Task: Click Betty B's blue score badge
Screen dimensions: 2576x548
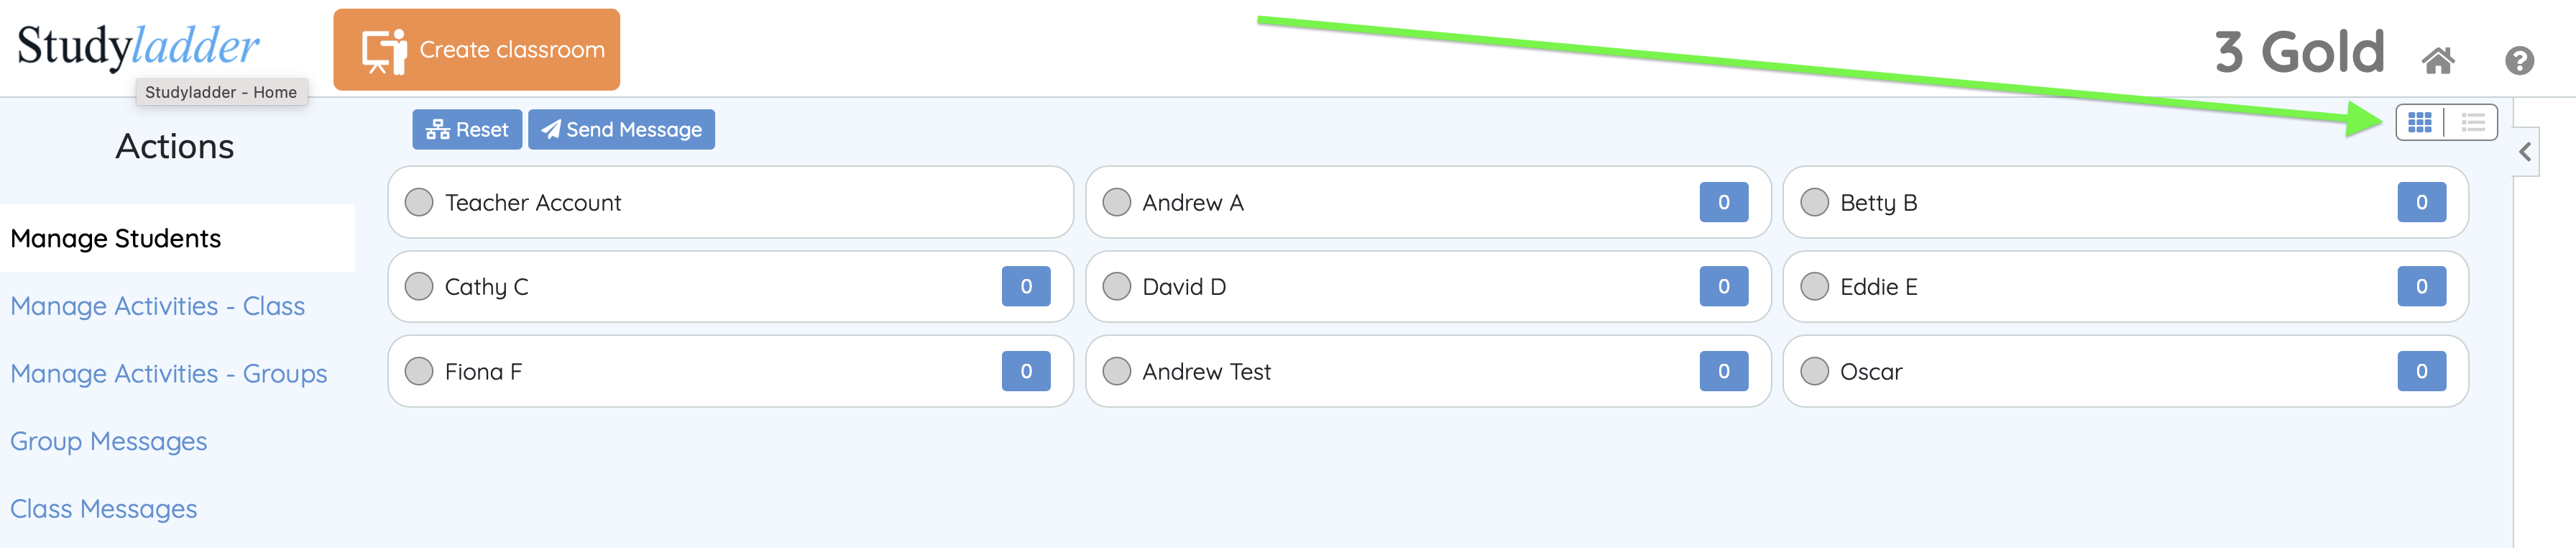Action: coord(2420,203)
